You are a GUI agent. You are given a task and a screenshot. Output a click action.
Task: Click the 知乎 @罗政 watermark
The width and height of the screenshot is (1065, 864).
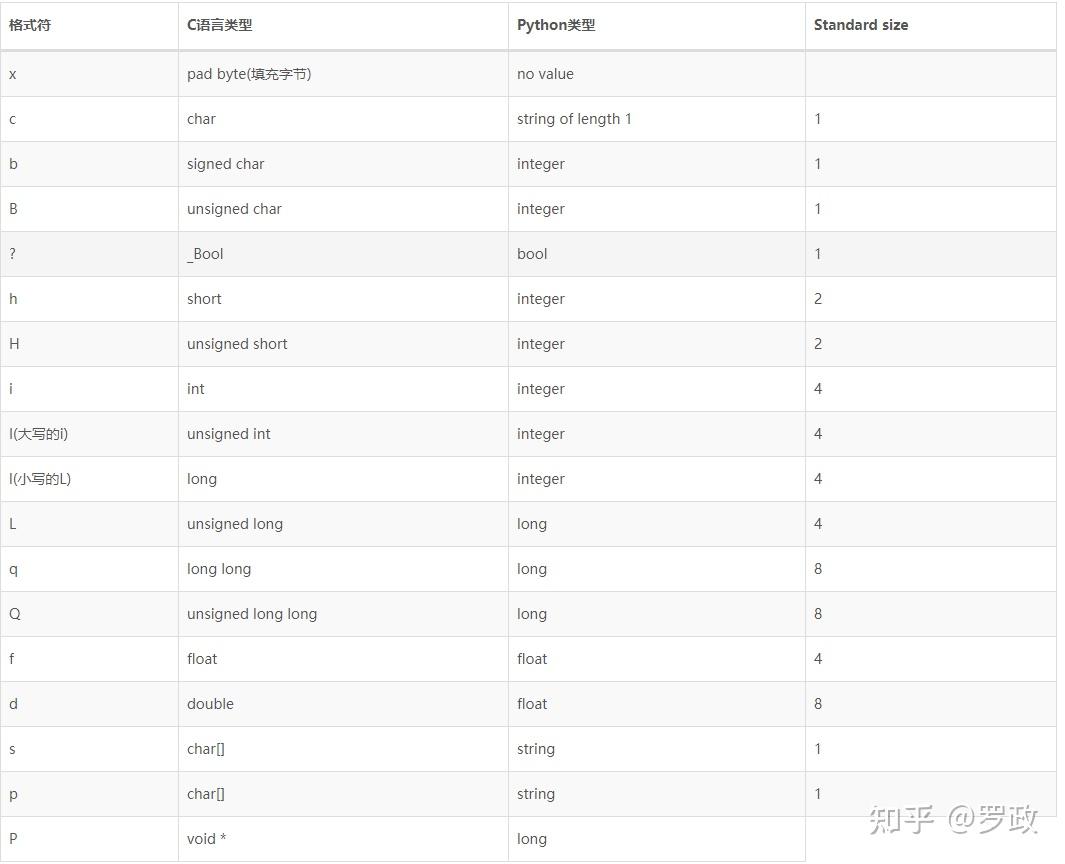click(x=953, y=820)
